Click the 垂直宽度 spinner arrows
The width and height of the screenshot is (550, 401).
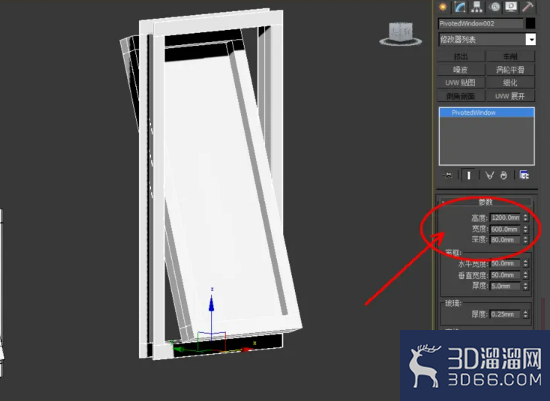click(525, 275)
